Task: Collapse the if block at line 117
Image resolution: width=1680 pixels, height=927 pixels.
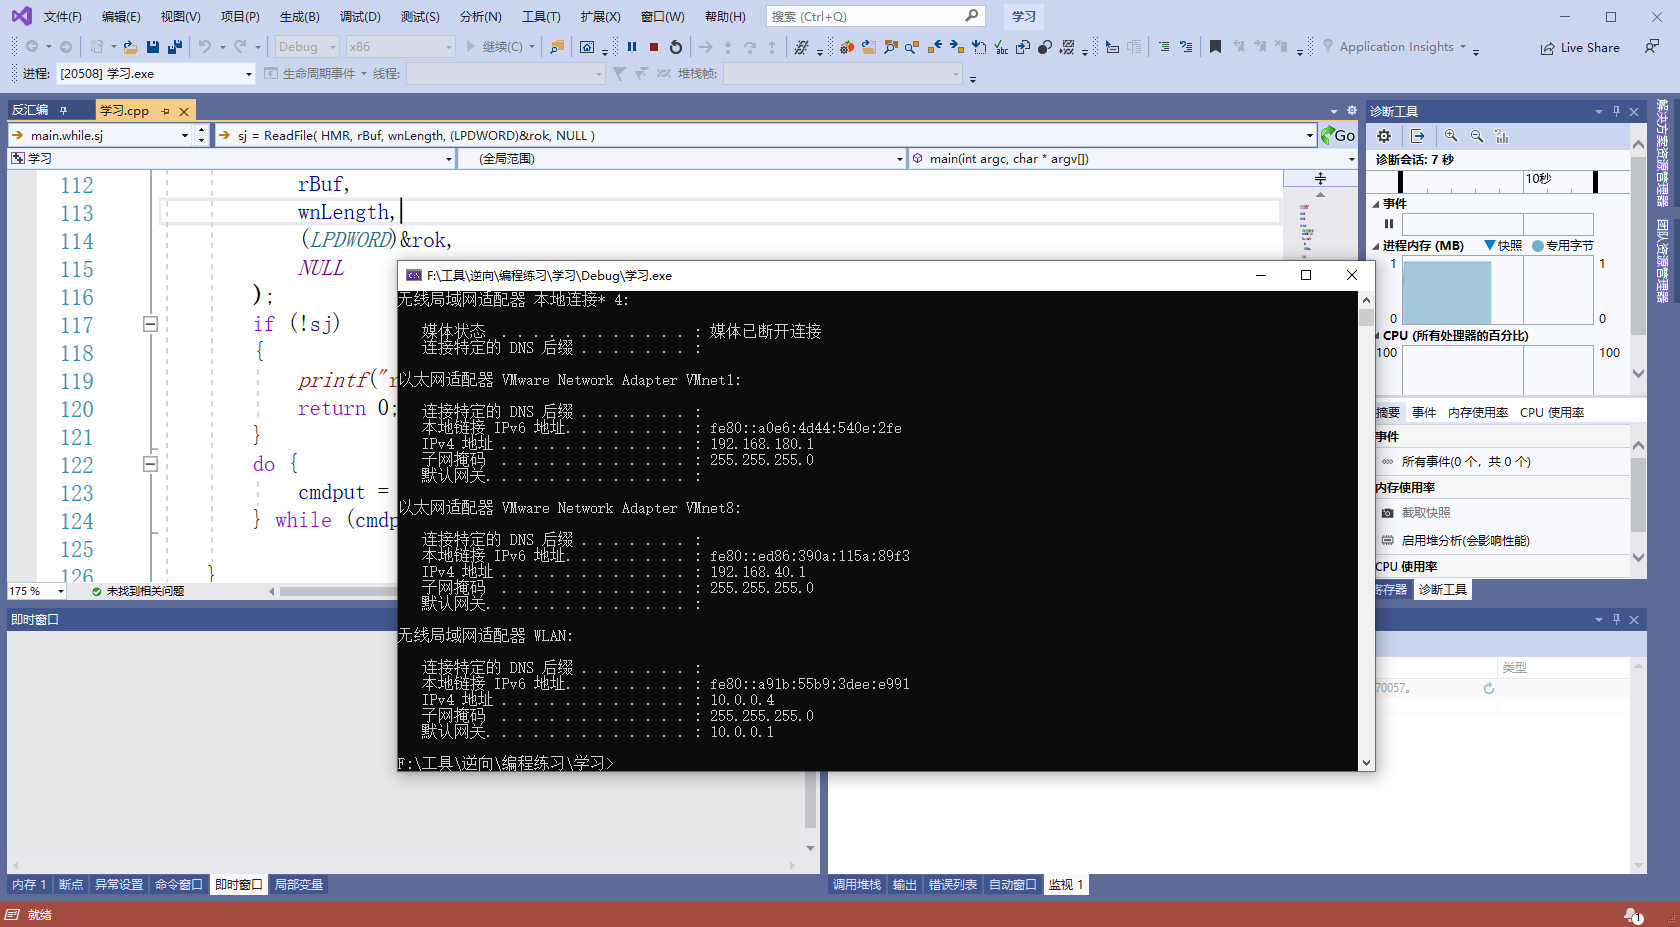Action: (150, 324)
